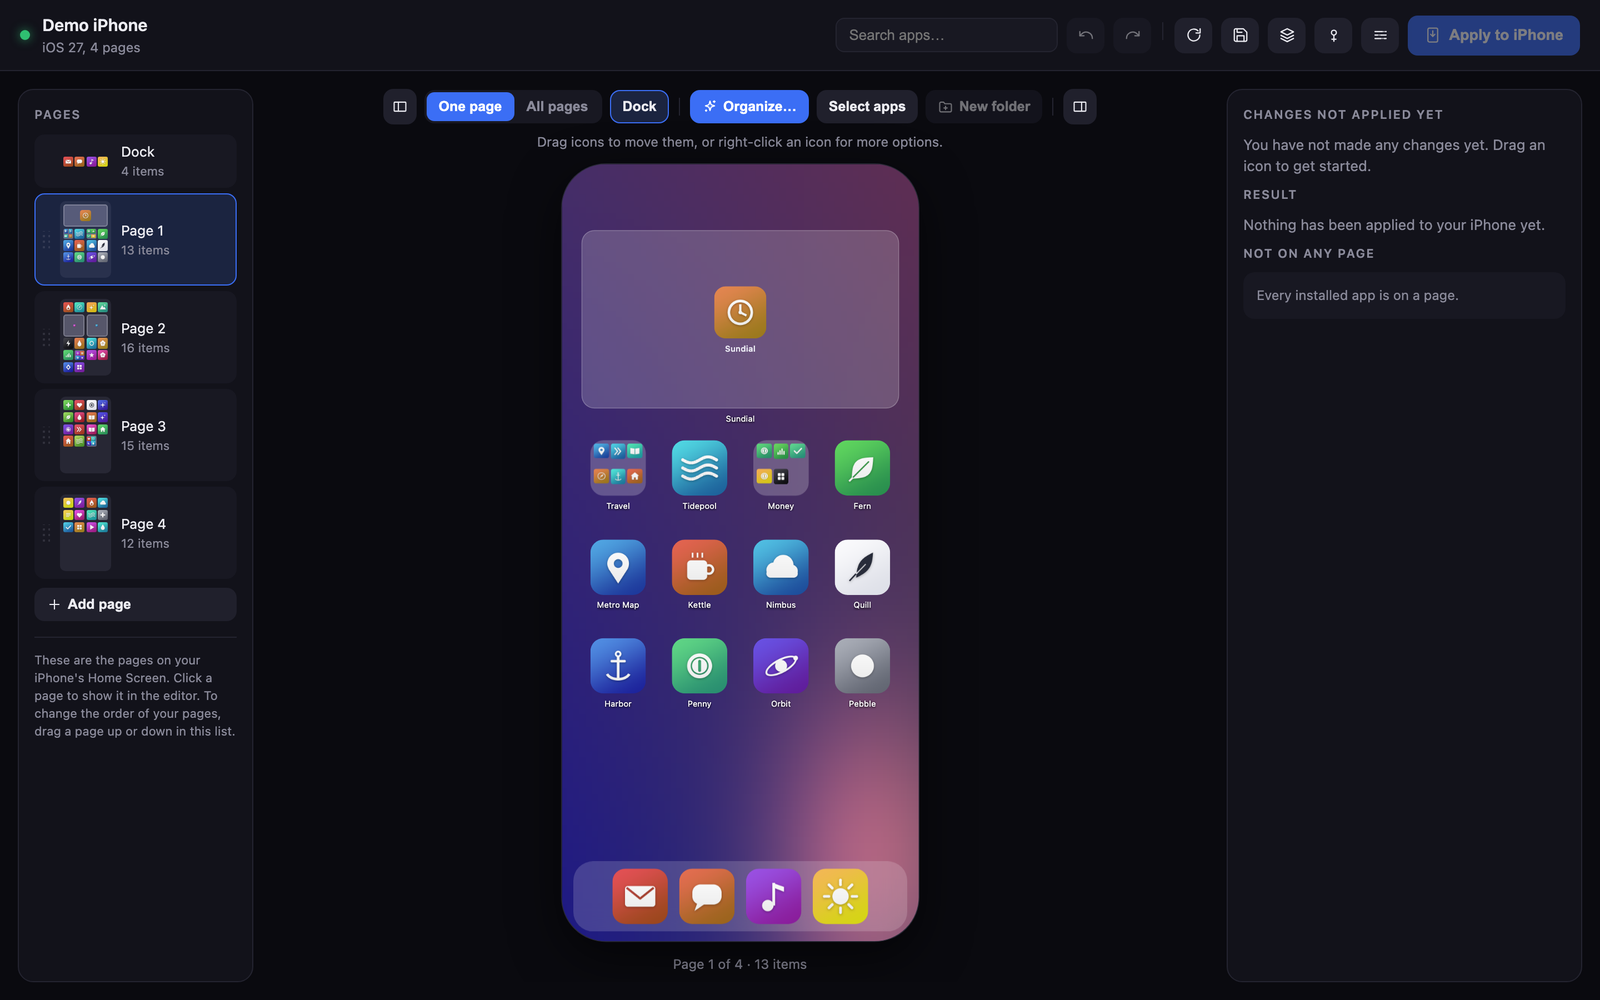This screenshot has height=1000, width=1600.
Task: Click the save floppy disk icon
Action: pos(1240,35)
